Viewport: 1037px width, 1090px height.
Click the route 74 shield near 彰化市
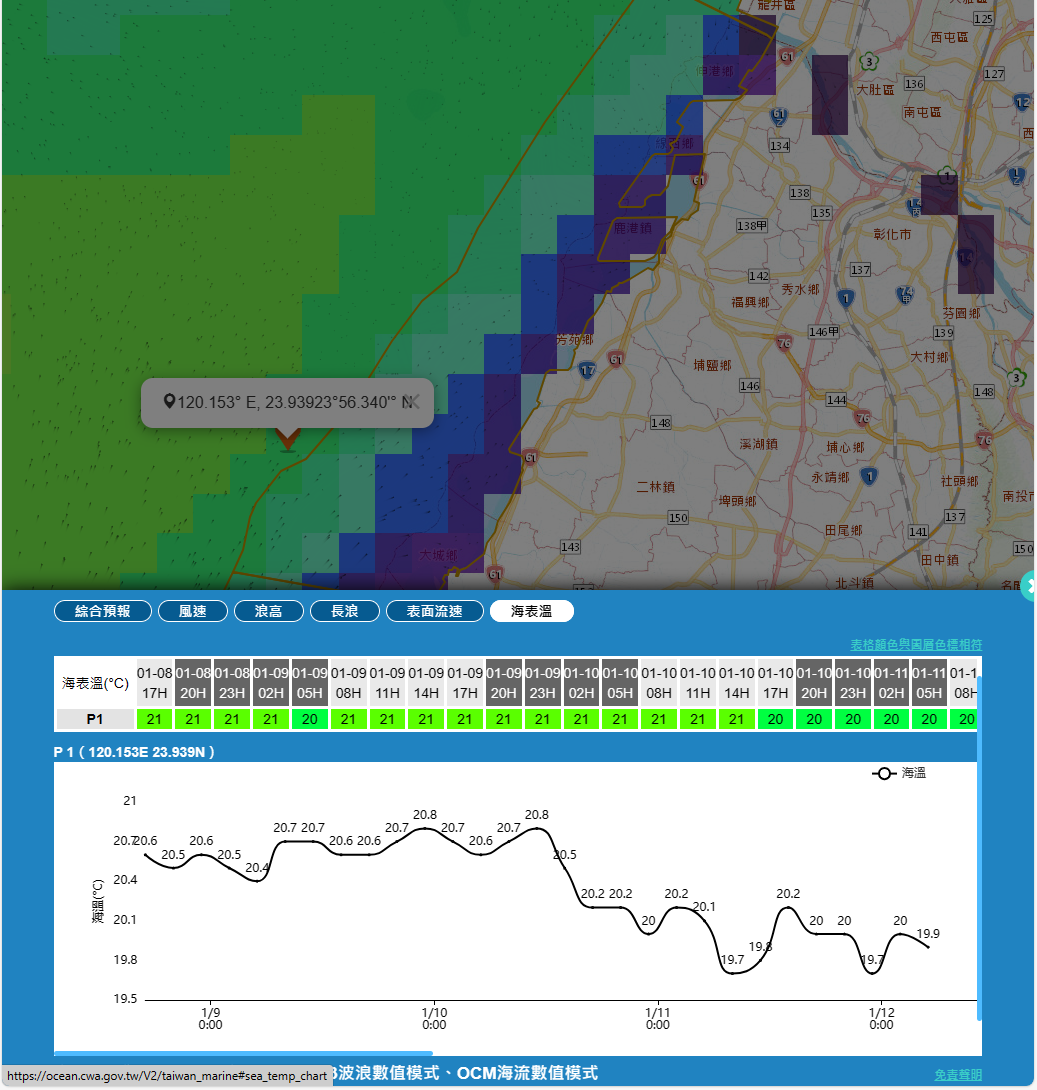point(905,293)
